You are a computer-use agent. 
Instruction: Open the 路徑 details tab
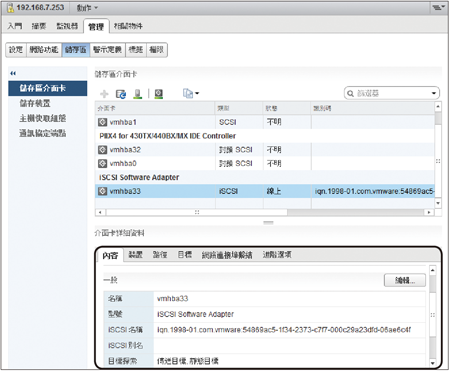160,255
